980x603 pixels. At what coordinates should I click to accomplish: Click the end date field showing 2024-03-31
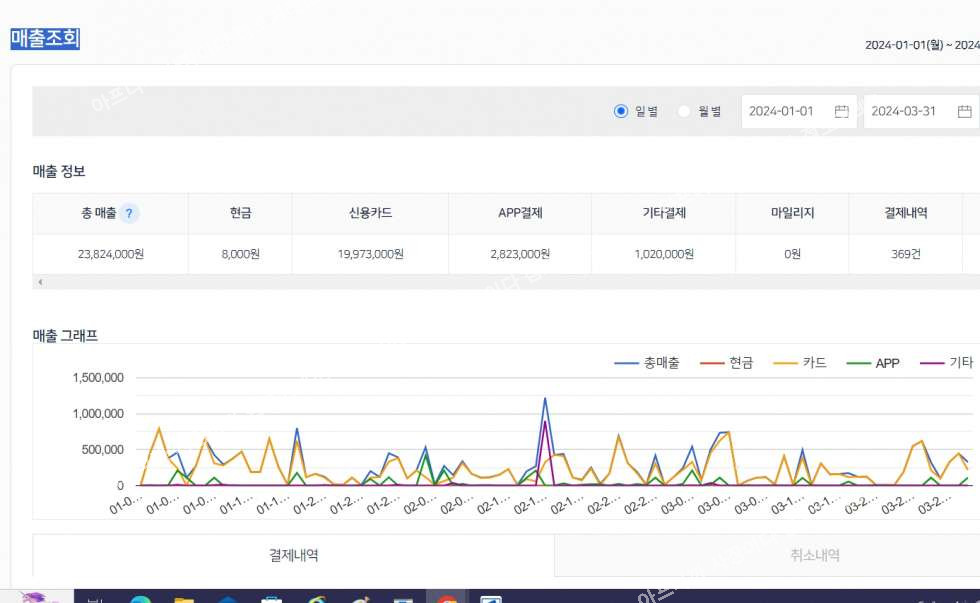point(906,111)
